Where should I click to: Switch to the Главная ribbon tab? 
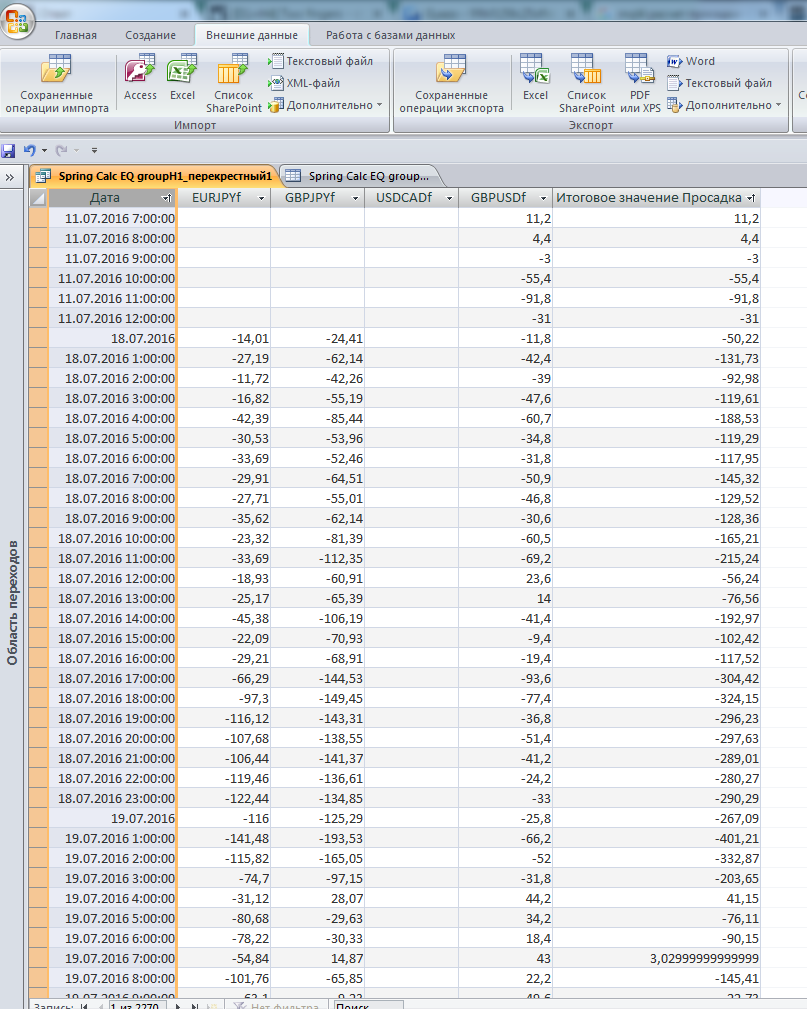click(x=76, y=35)
